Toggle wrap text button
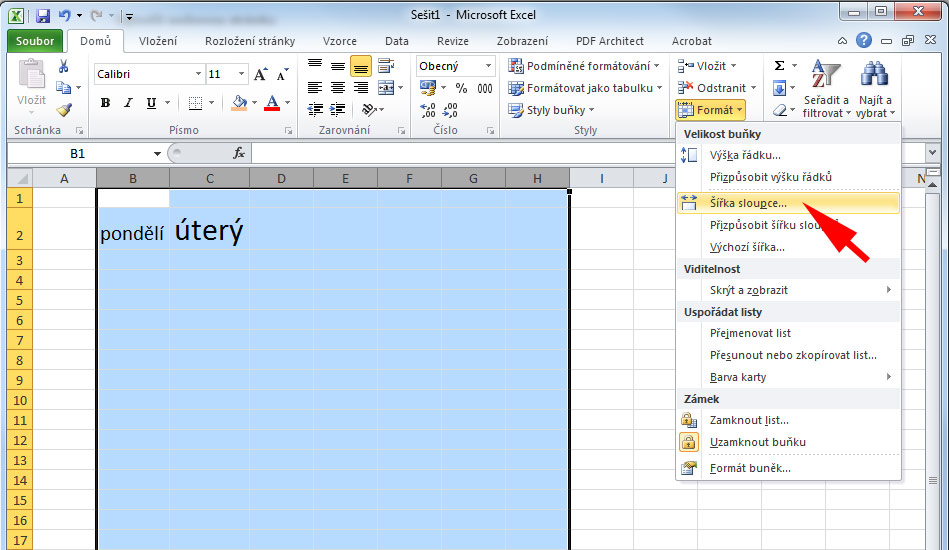 pos(386,65)
